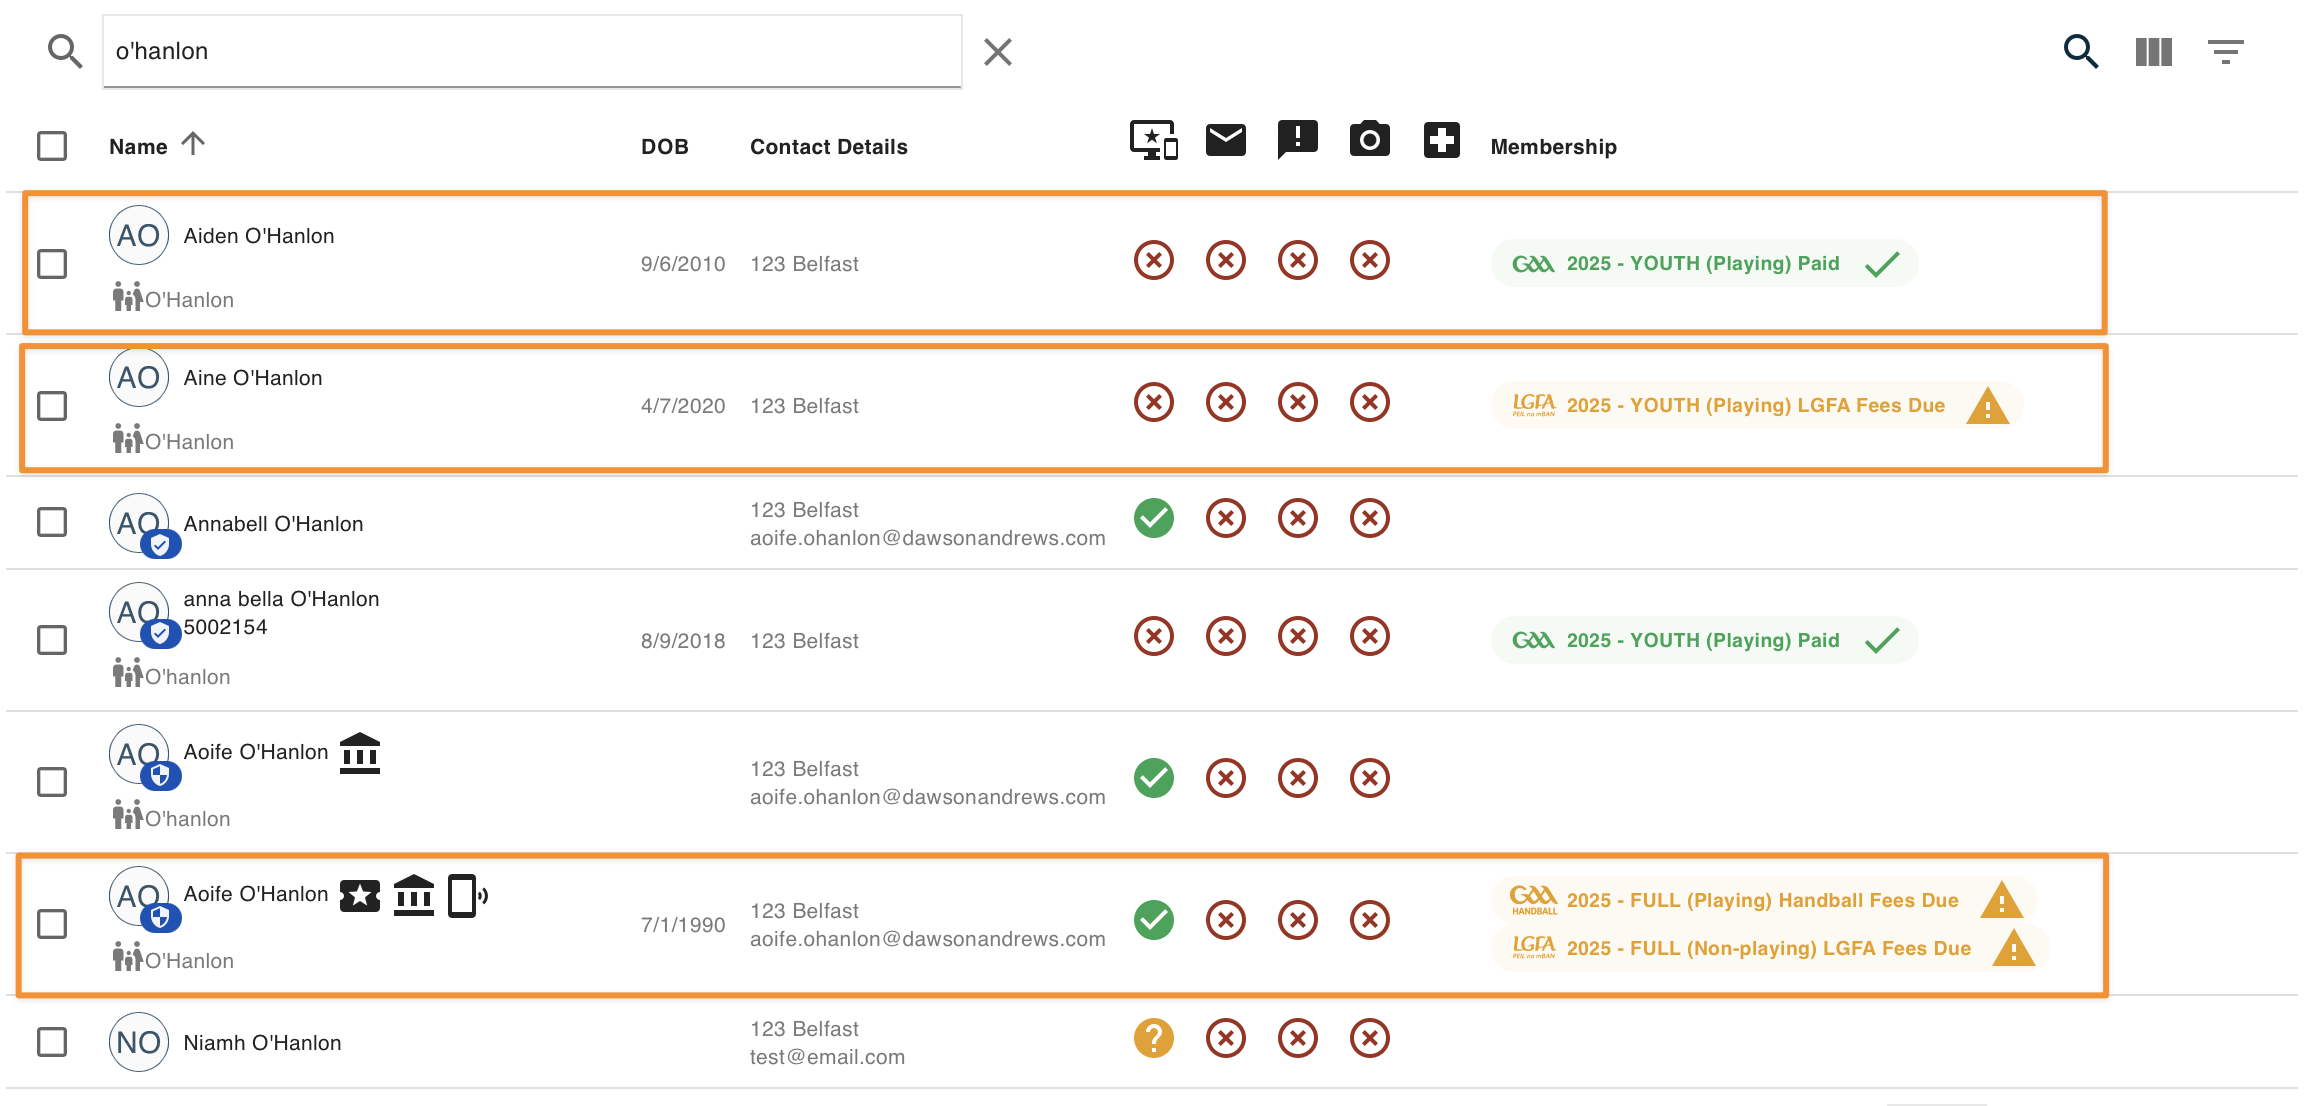Click inside the o'hanlon search field

[x=532, y=51]
